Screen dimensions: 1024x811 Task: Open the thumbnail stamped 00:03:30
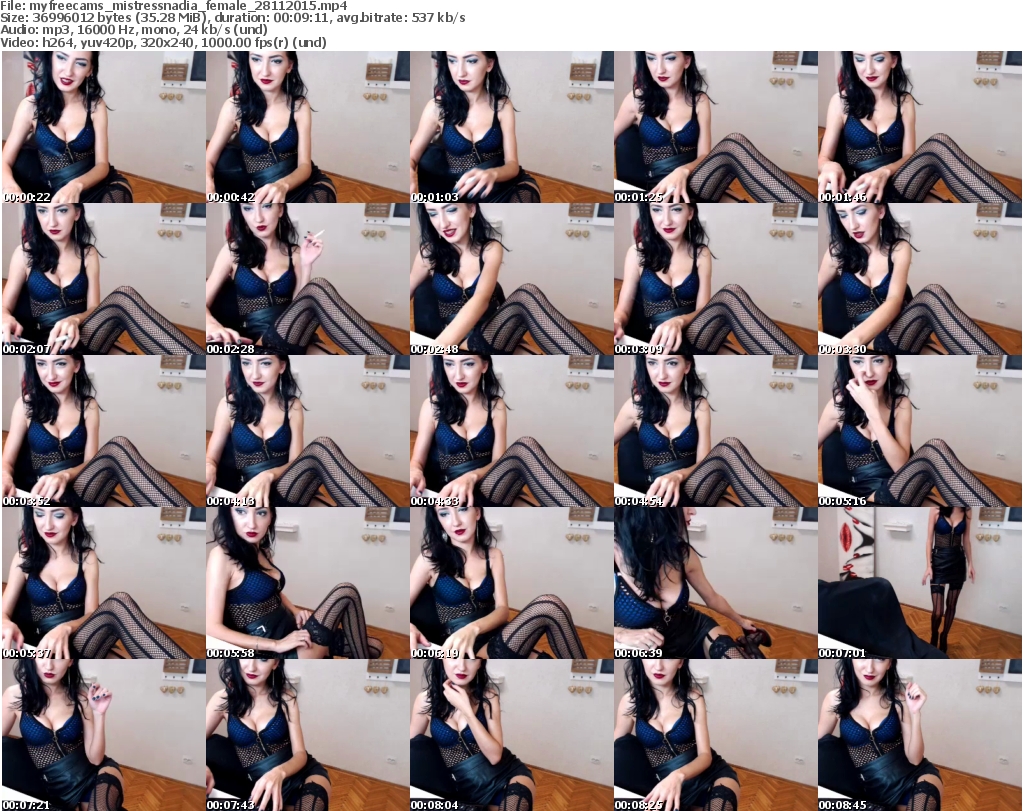click(920, 279)
